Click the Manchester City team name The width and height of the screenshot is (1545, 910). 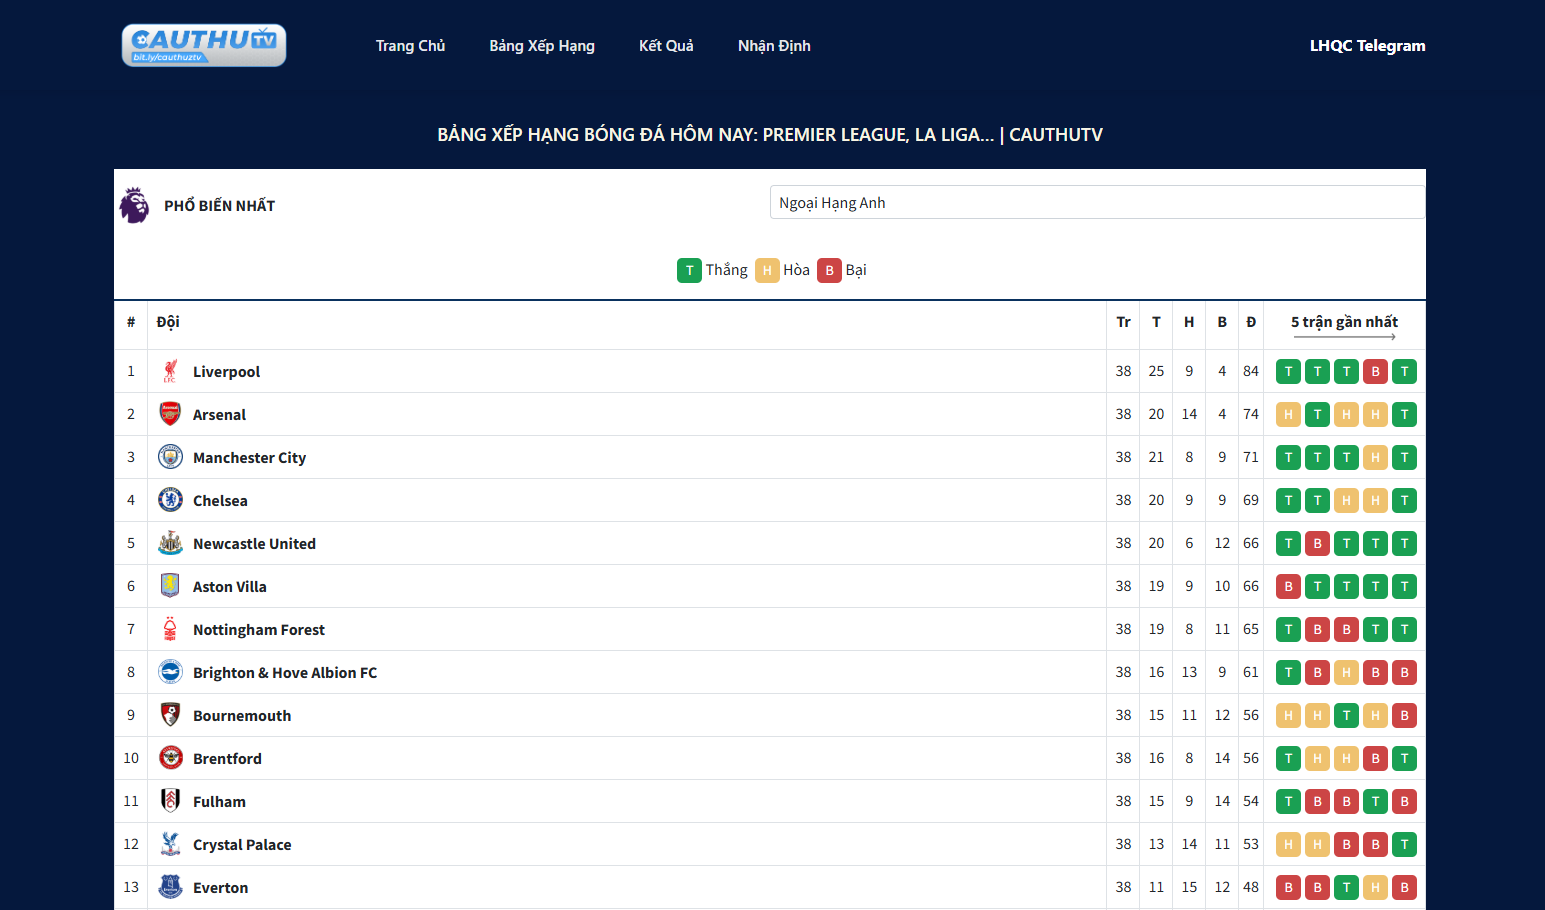(249, 458)
